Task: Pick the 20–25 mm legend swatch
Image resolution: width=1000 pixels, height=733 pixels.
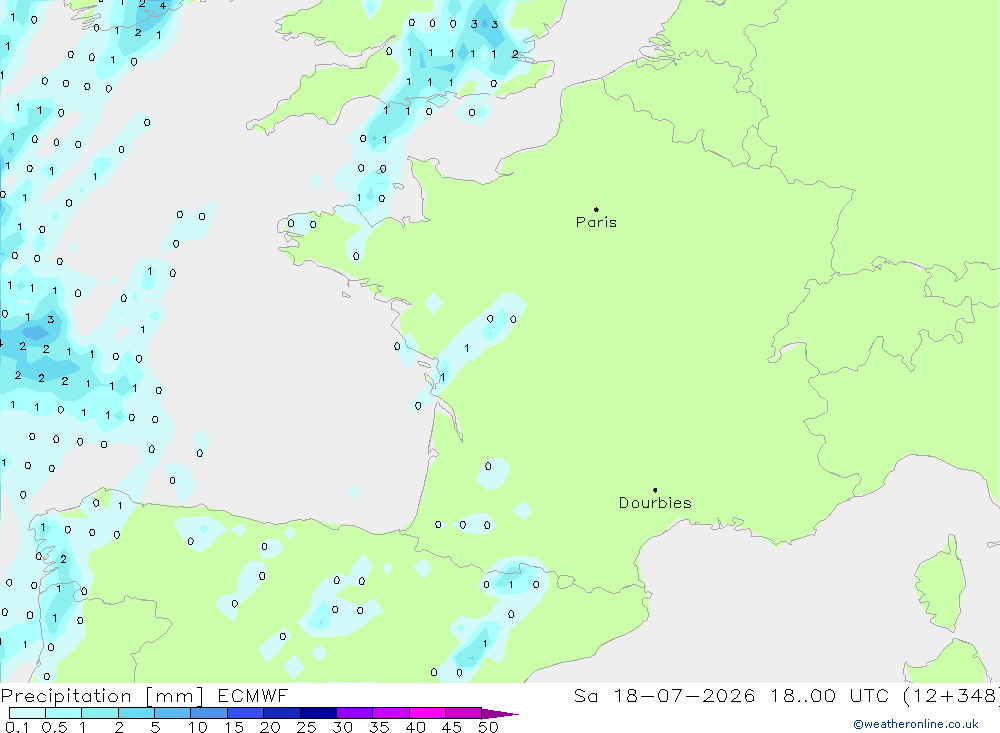Action: pyautogui.click(x=282, y=713)
